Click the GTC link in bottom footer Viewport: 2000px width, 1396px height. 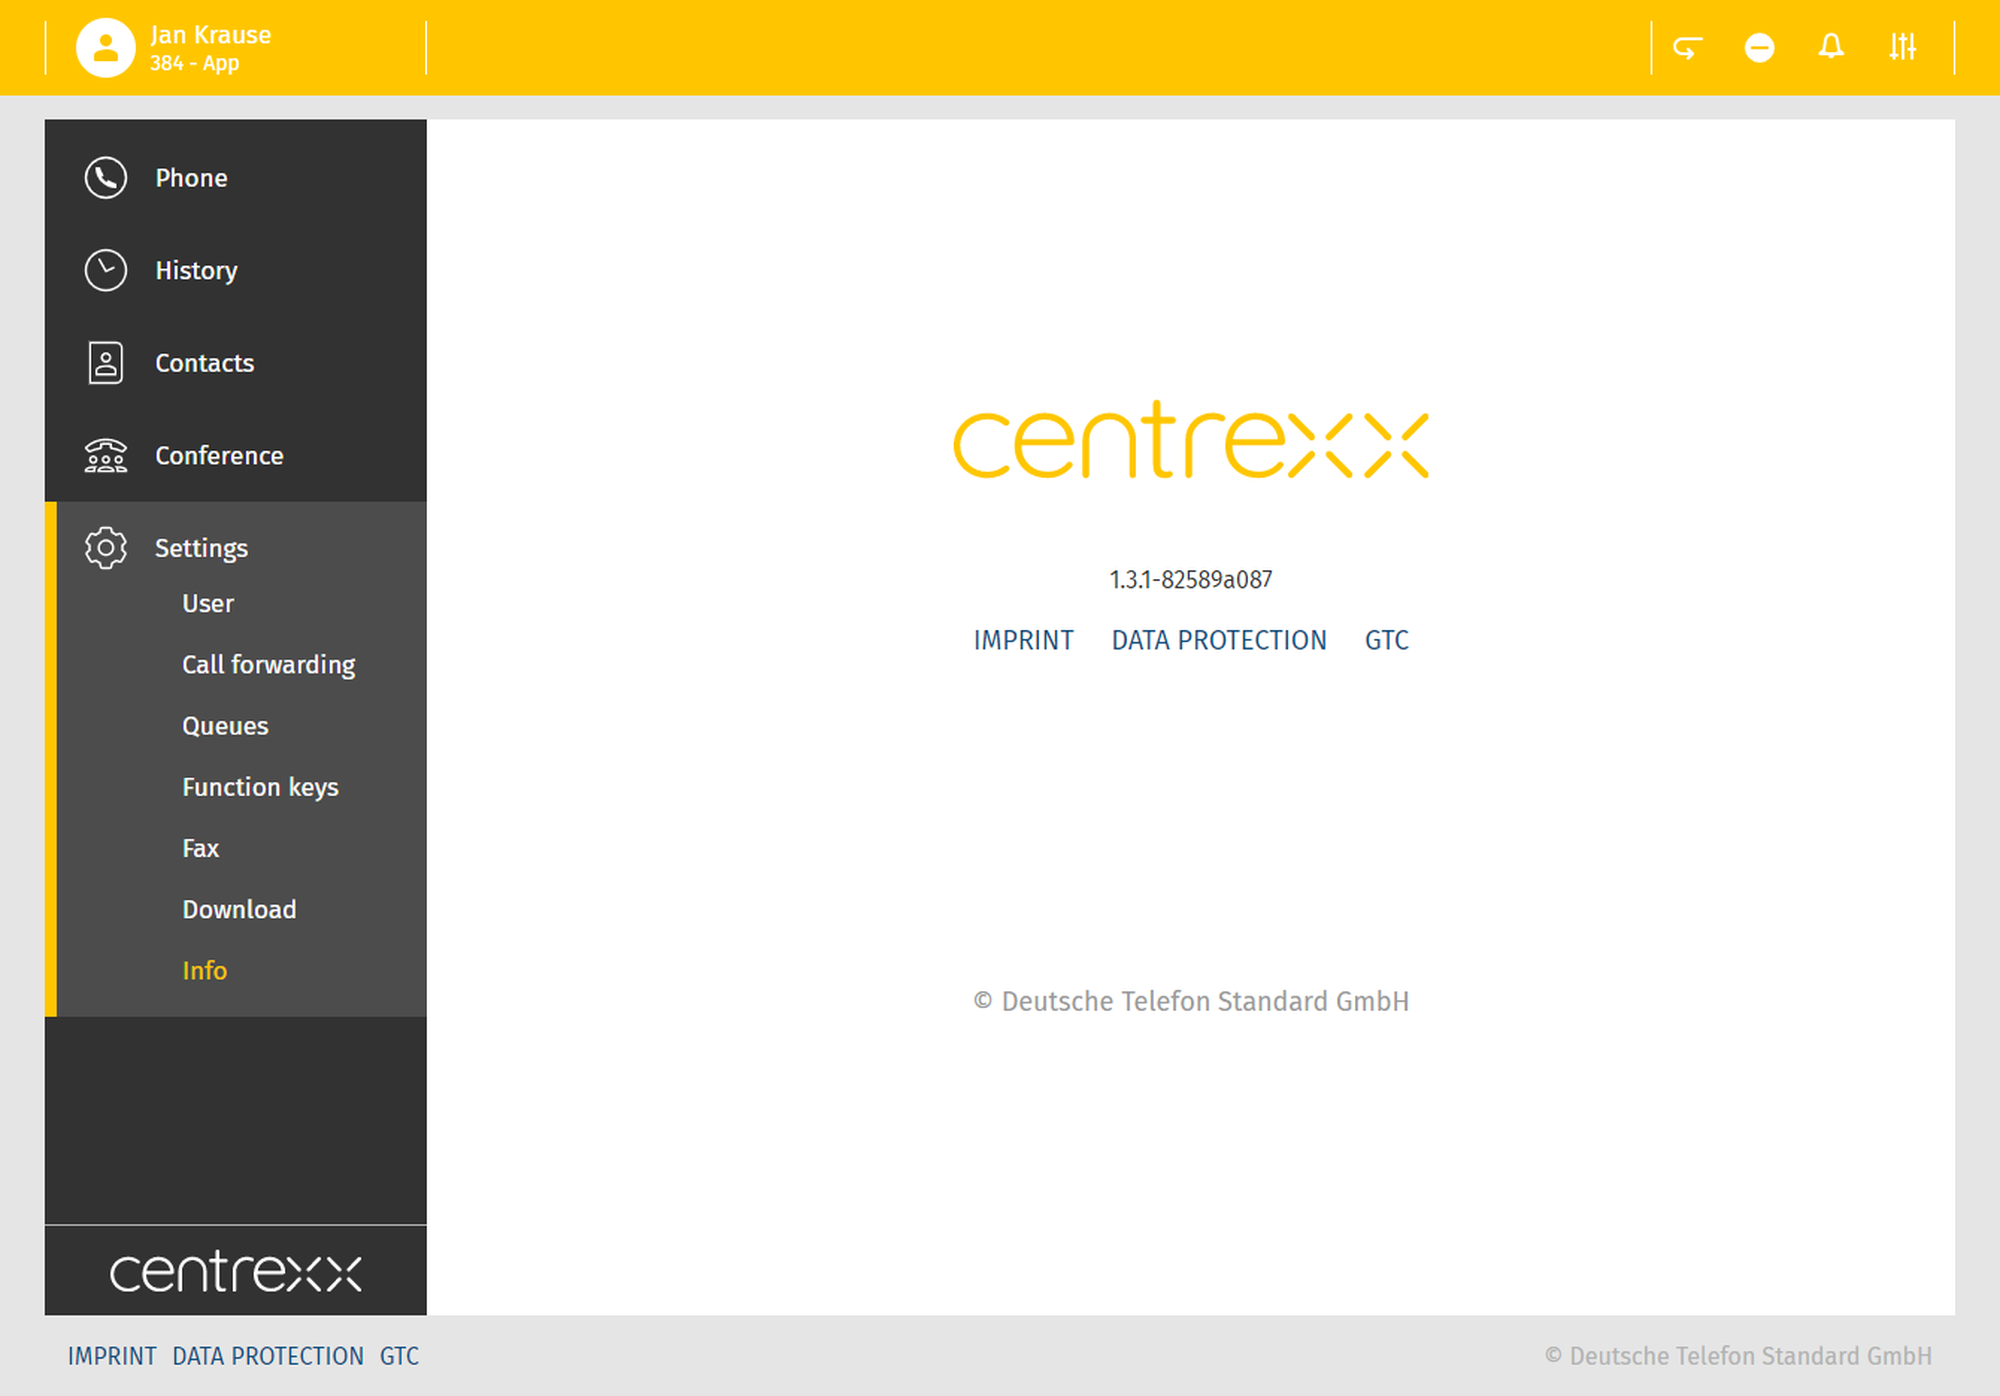399,1356
